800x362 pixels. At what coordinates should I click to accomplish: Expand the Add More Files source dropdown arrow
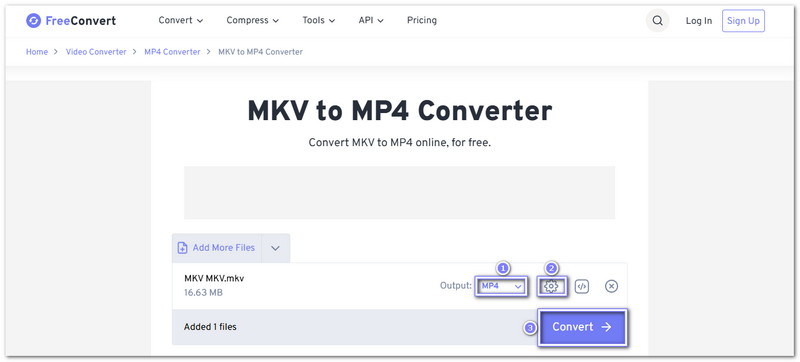coord(276,248)
